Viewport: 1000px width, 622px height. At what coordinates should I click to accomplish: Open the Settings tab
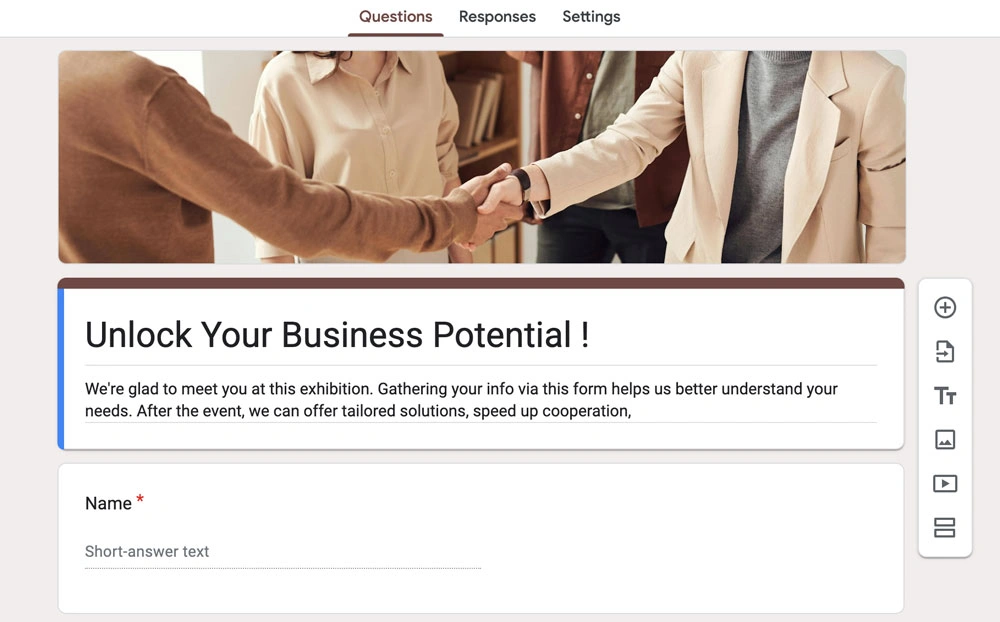pos(591,17)
